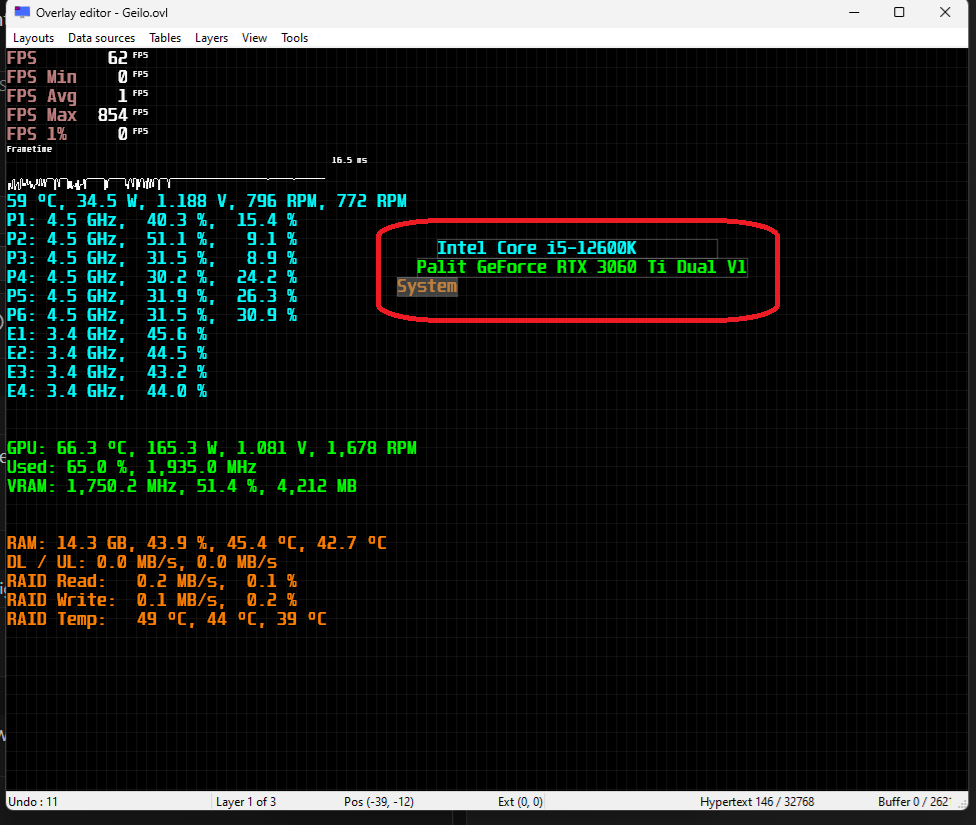Select the Palit GeForce RTX 3060 Ti layer
Viewport: 976px width, 825px height.
point(581,268)
